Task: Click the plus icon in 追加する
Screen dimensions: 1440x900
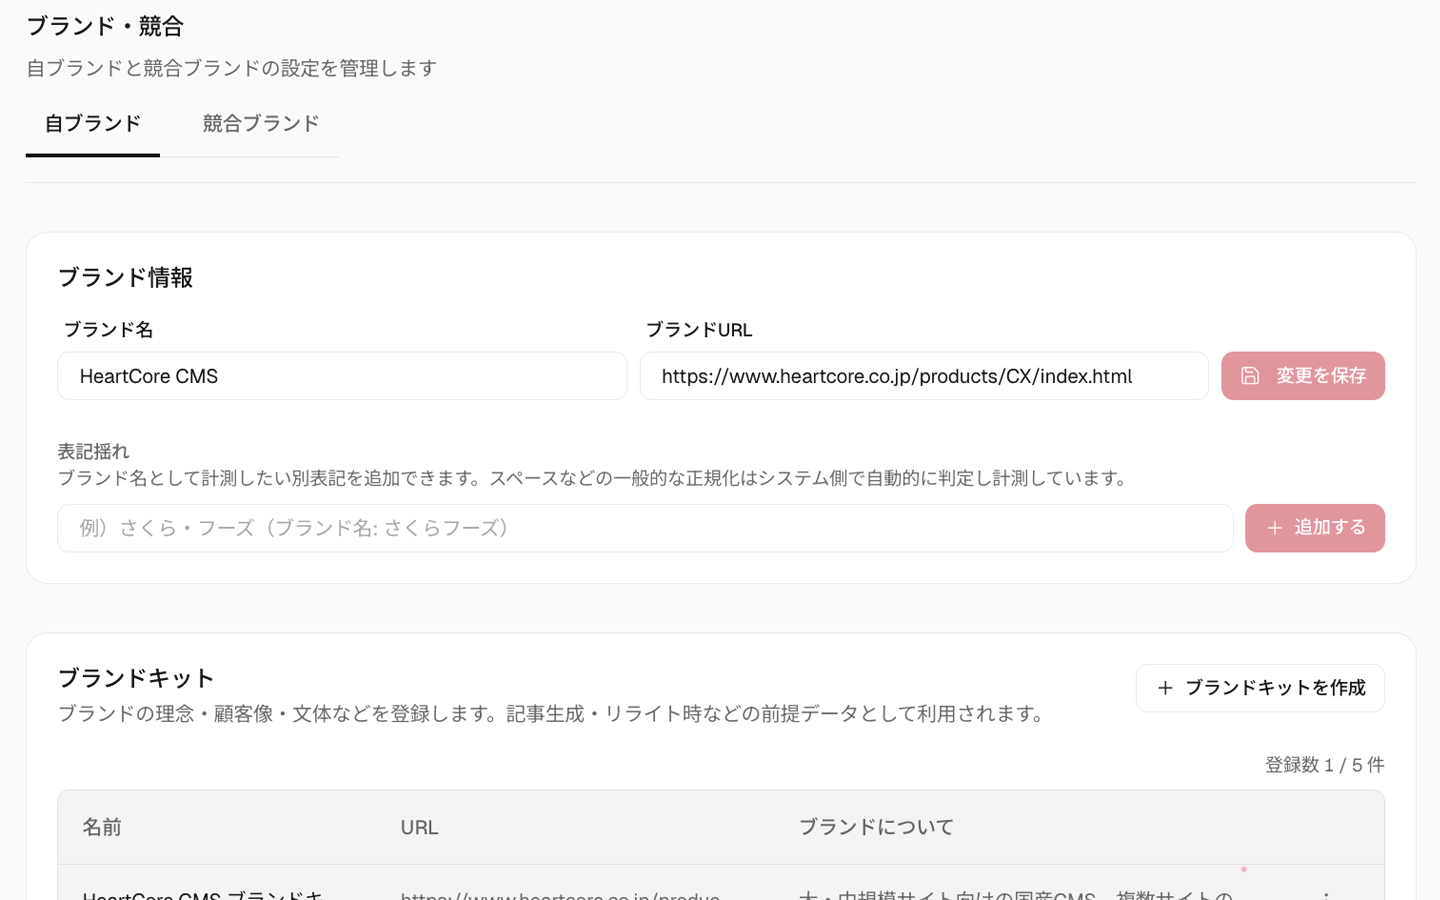Action: click(x=1274, y=528)
